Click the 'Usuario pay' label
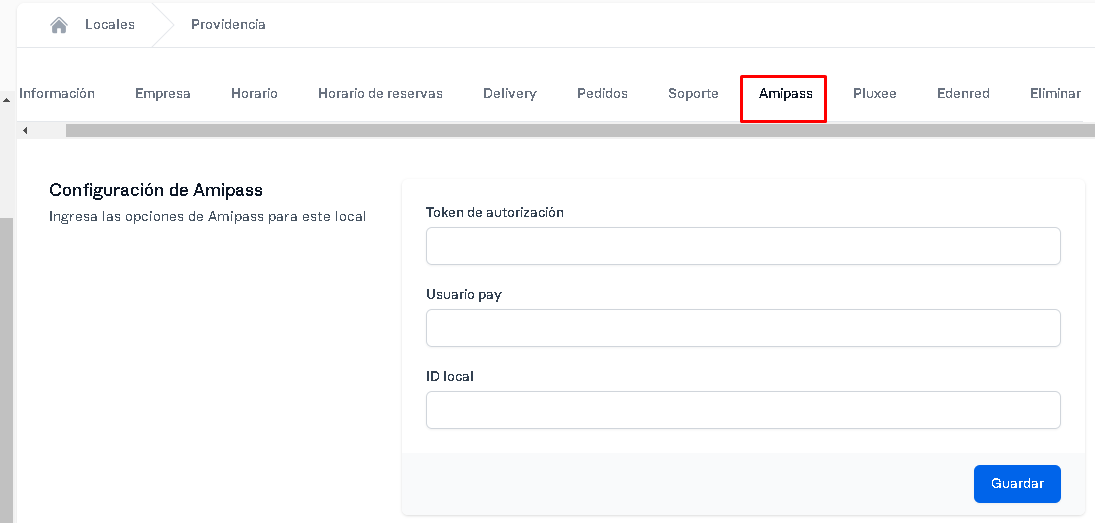This screenshot has width=1095, height=523. 464,295
